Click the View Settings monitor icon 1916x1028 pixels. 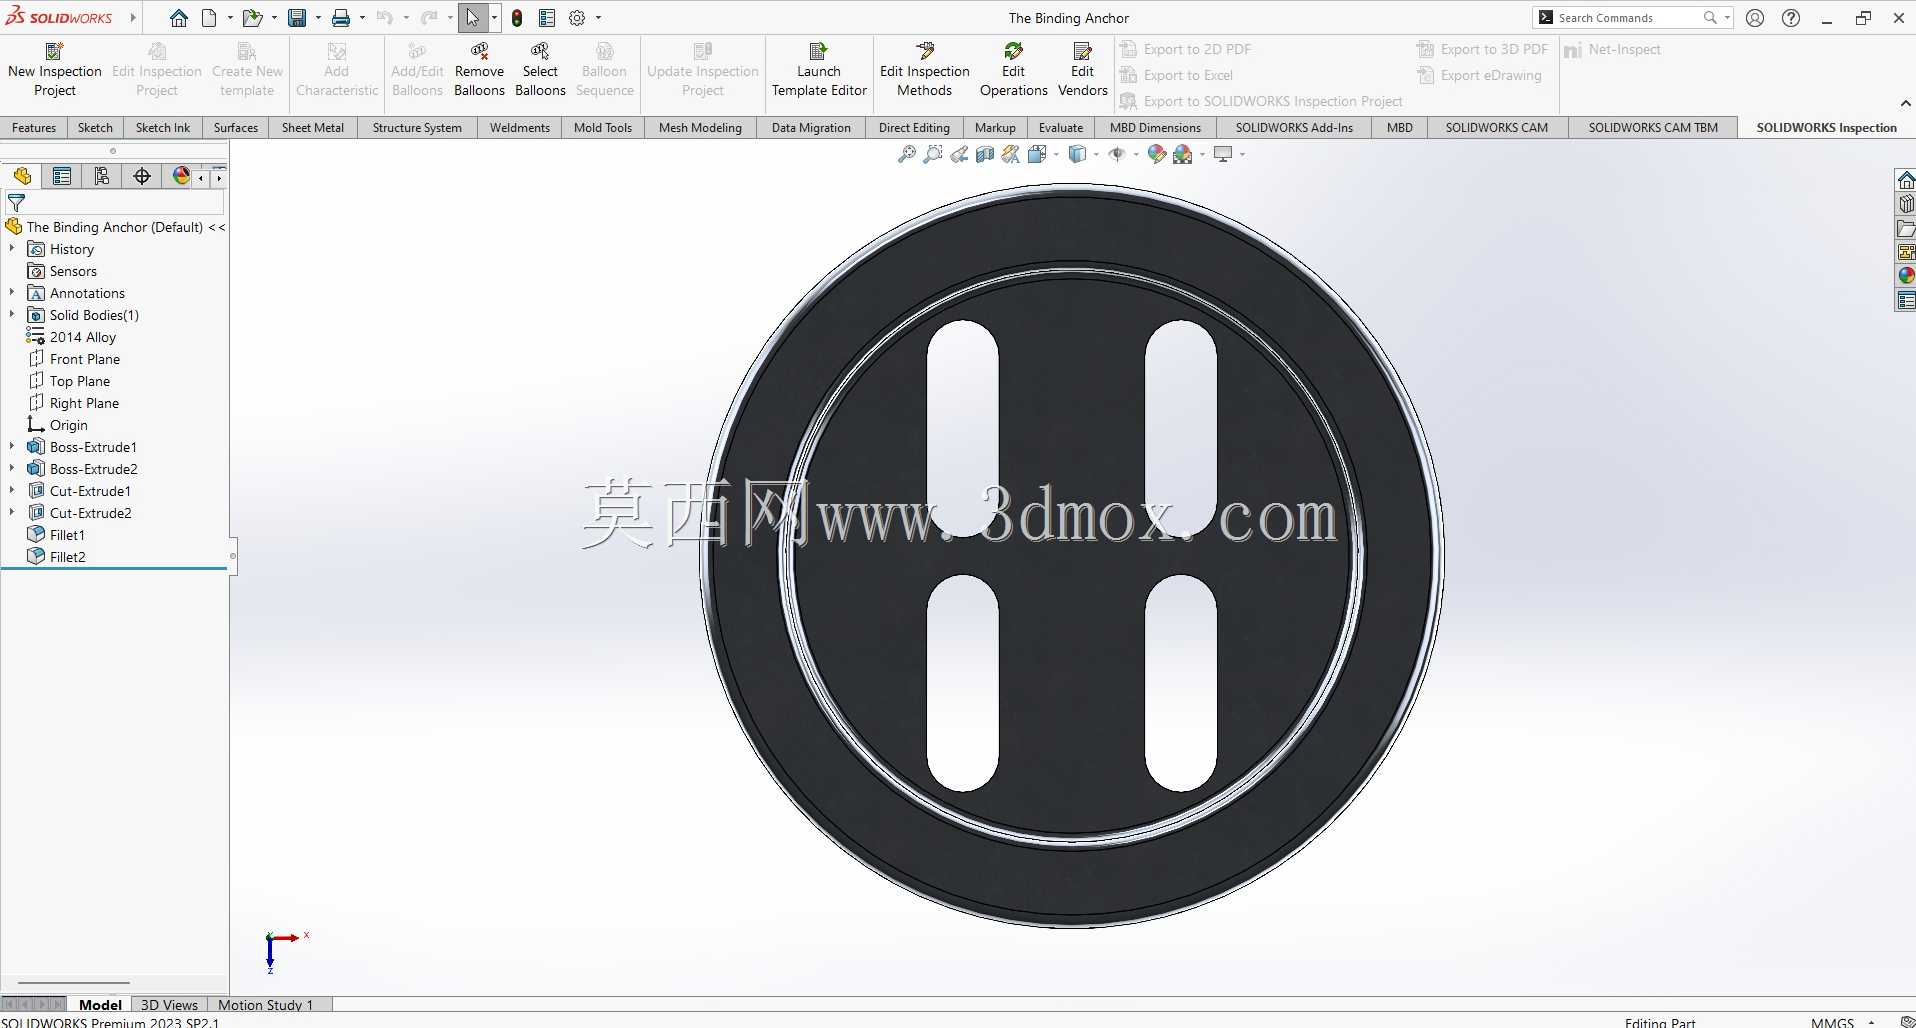1223,154
